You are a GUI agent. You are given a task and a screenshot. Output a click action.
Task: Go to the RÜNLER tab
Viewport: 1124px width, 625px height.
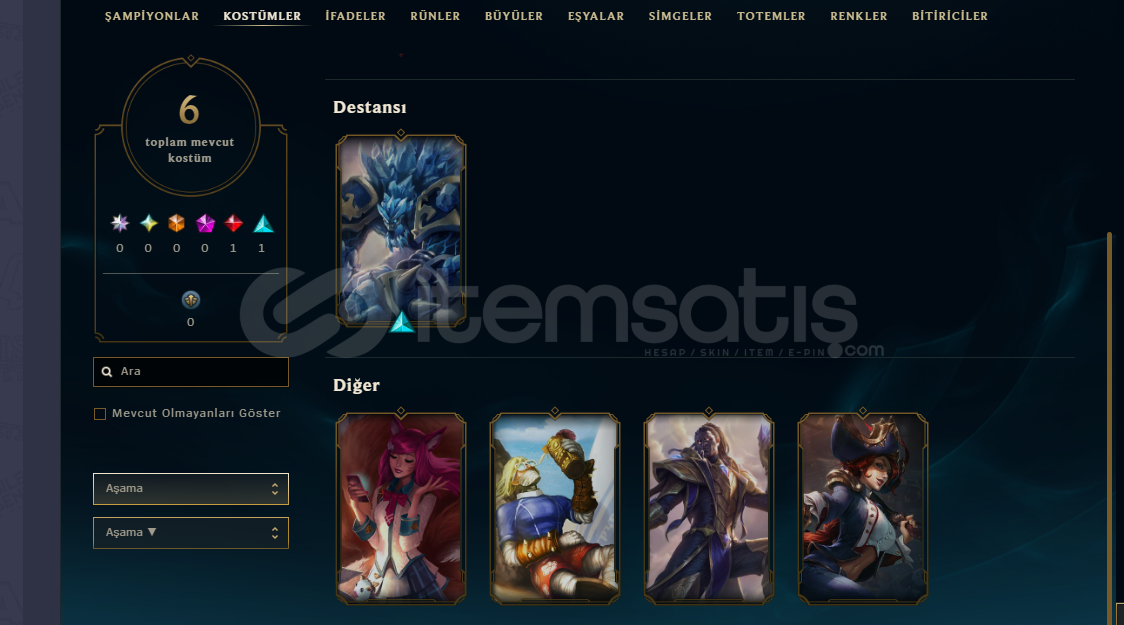pos(435,16)
